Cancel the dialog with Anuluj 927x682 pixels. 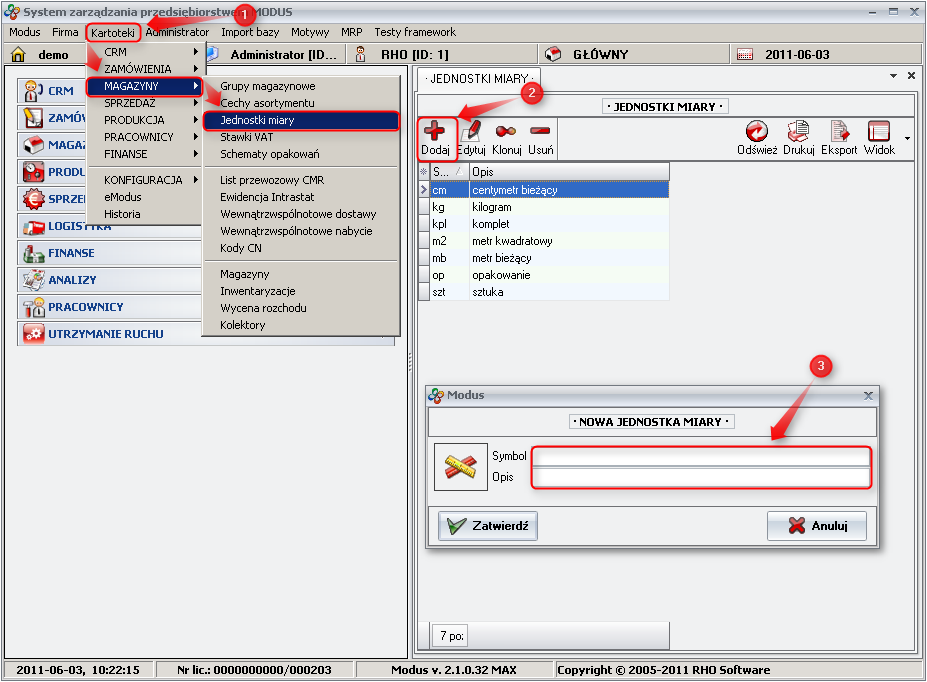(816, 525)
